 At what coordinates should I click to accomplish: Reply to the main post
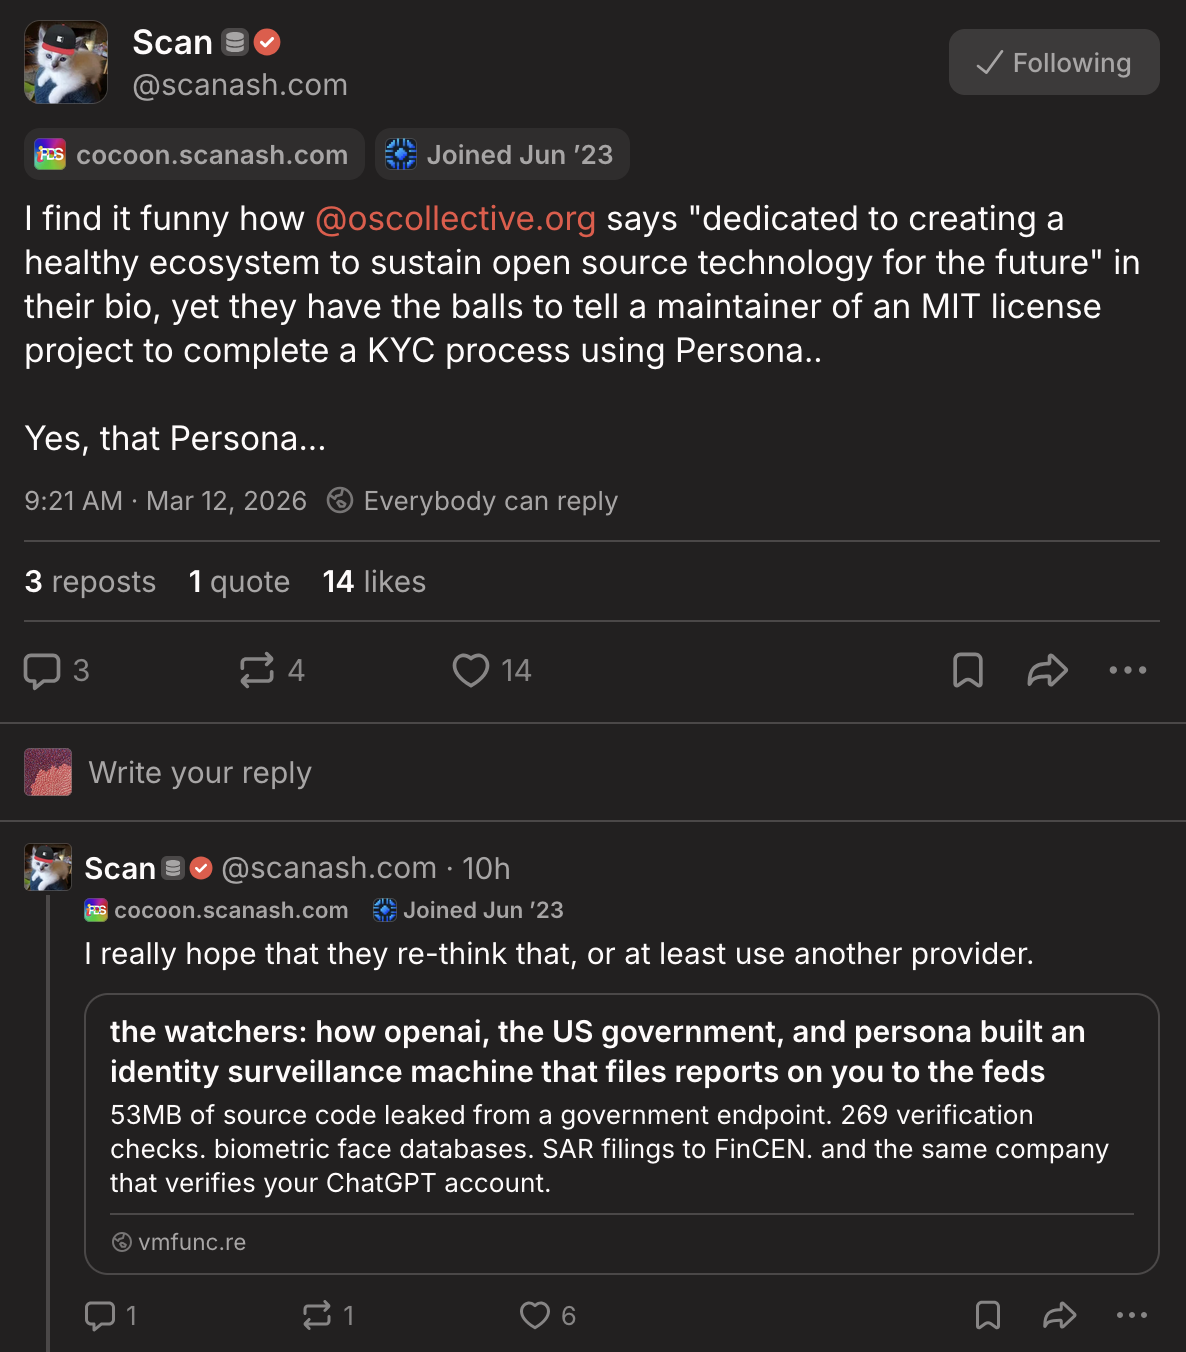pyautogui.click(x=42, y=671)
